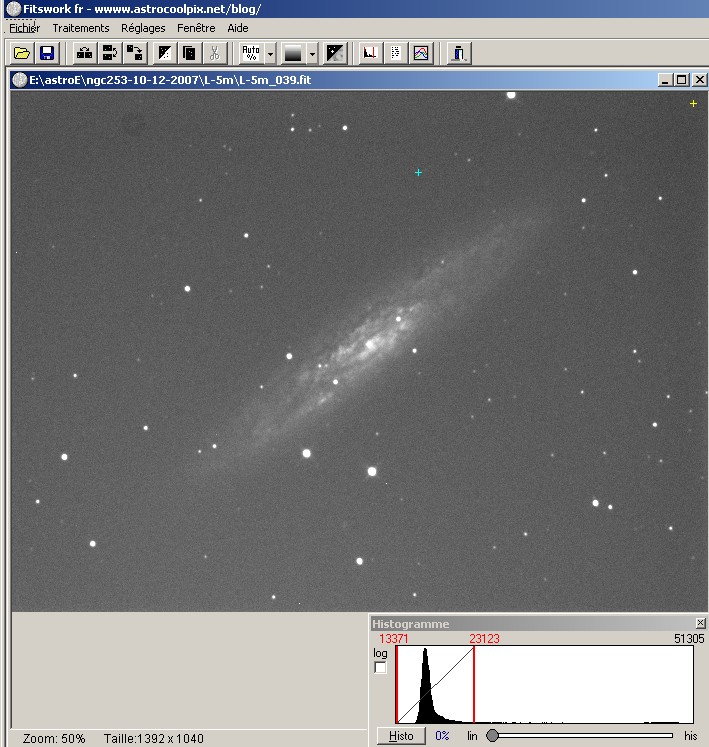Click the lin label by the slider

tap(472, 736)
